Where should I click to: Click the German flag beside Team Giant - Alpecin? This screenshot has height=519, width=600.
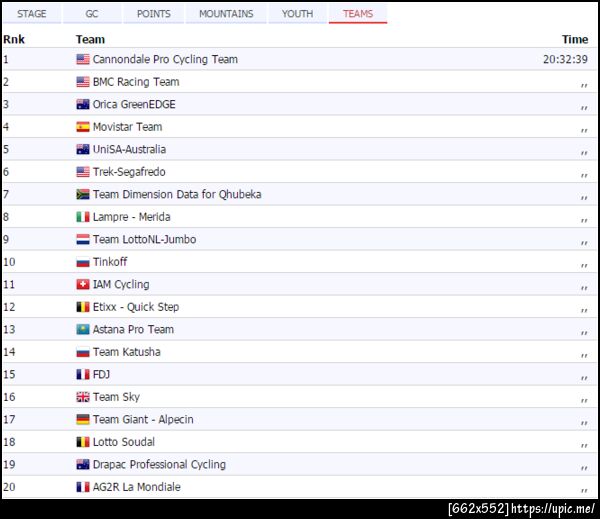(x=83, y=419)
